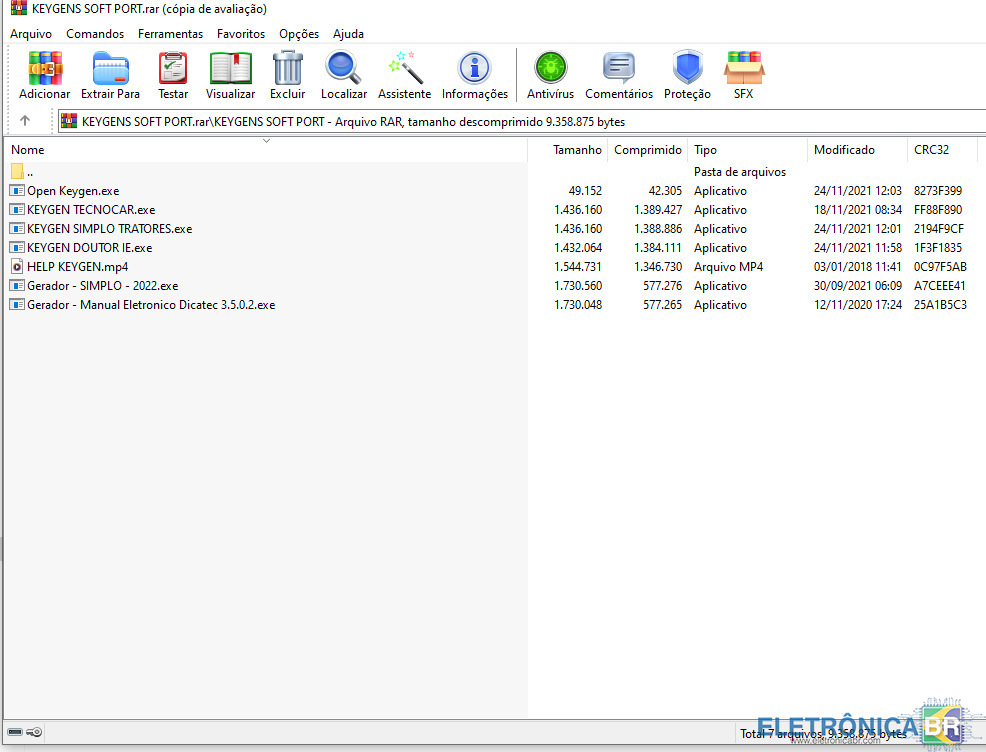The width and height of the screenshot is (986, 752).
Task: Open the Arquivo menu
Action: [x=31, y=34]
